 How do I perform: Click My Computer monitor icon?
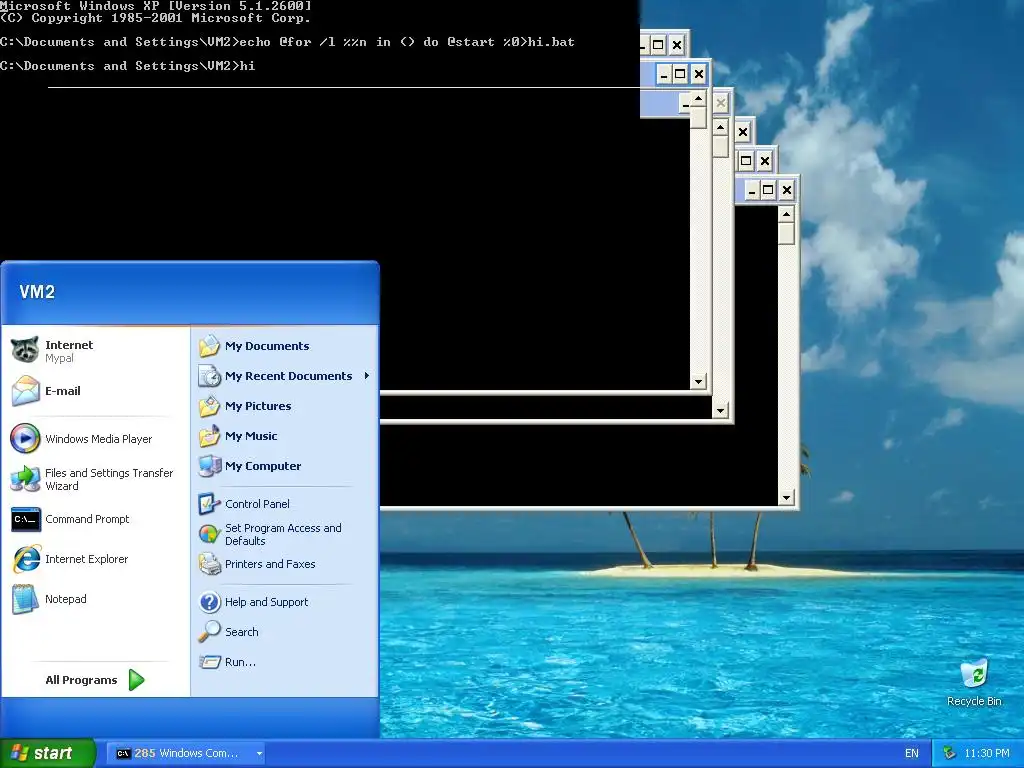210,466
